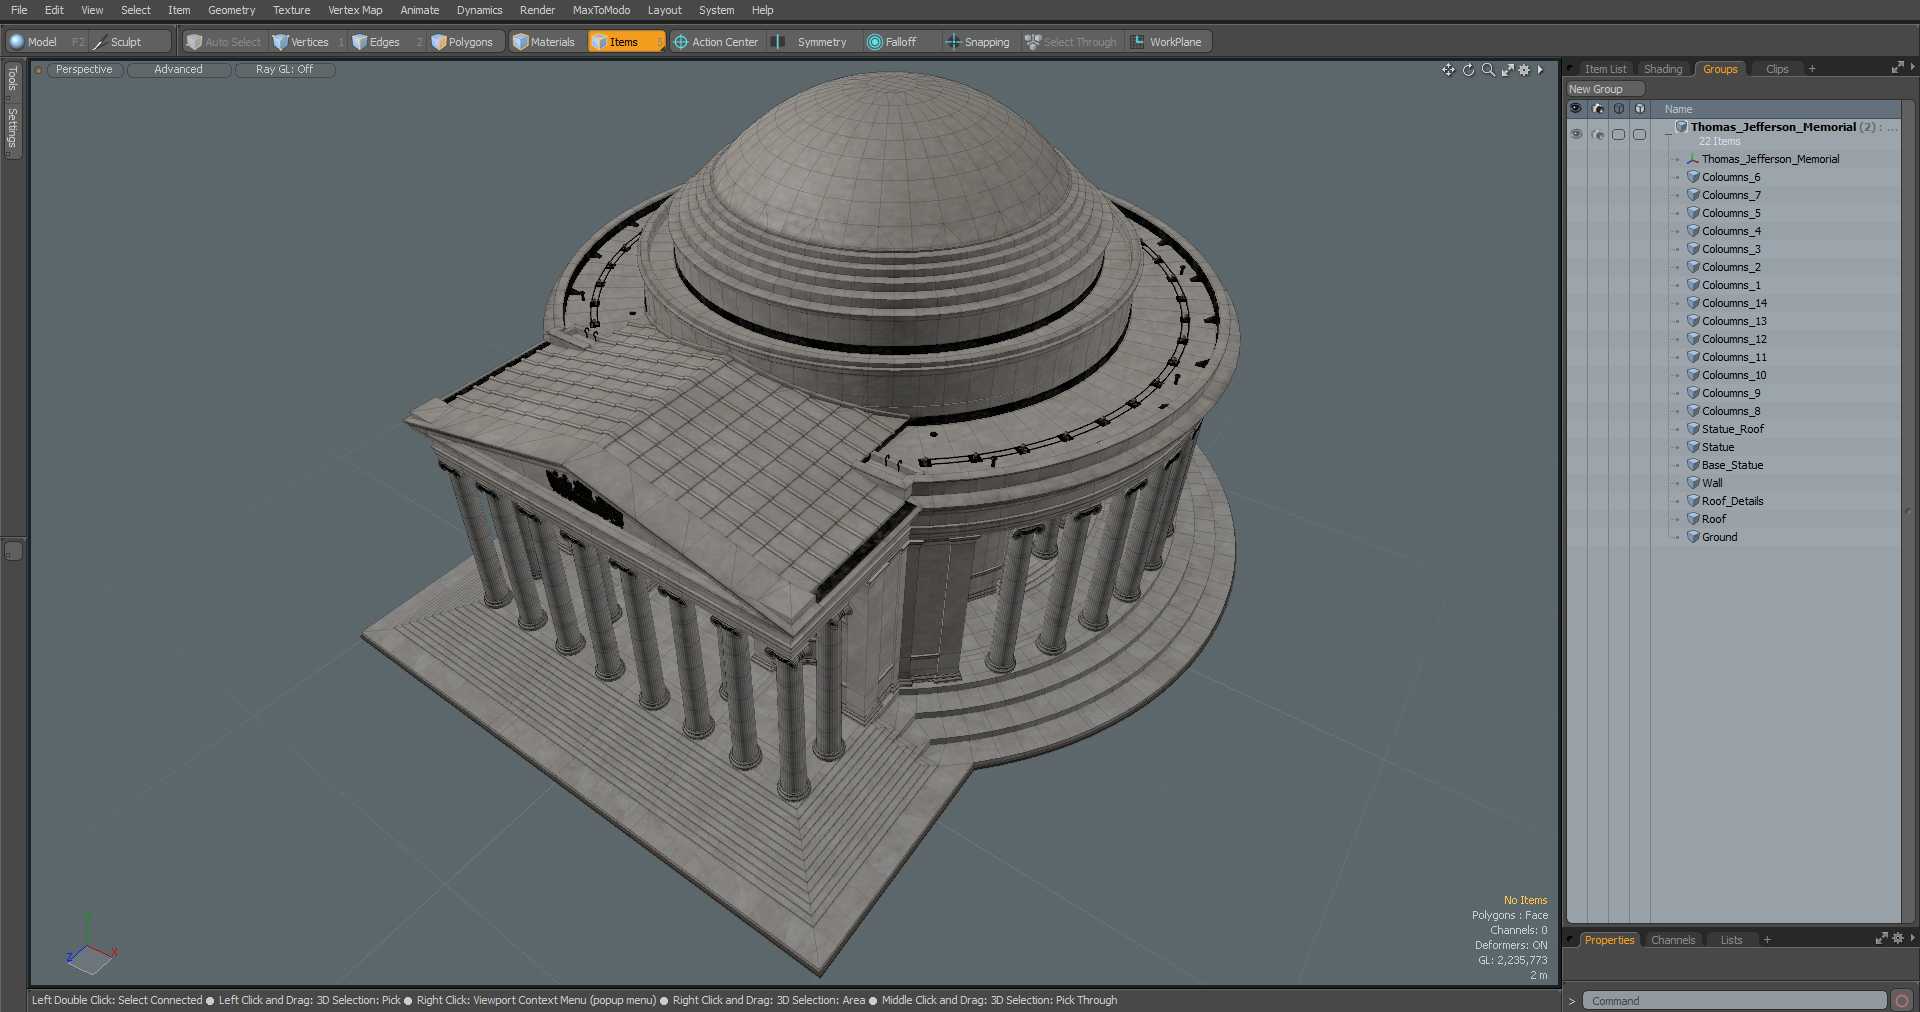
Task: Select the Roof_Details mesh item
Action: click(x=1732, y=501)
